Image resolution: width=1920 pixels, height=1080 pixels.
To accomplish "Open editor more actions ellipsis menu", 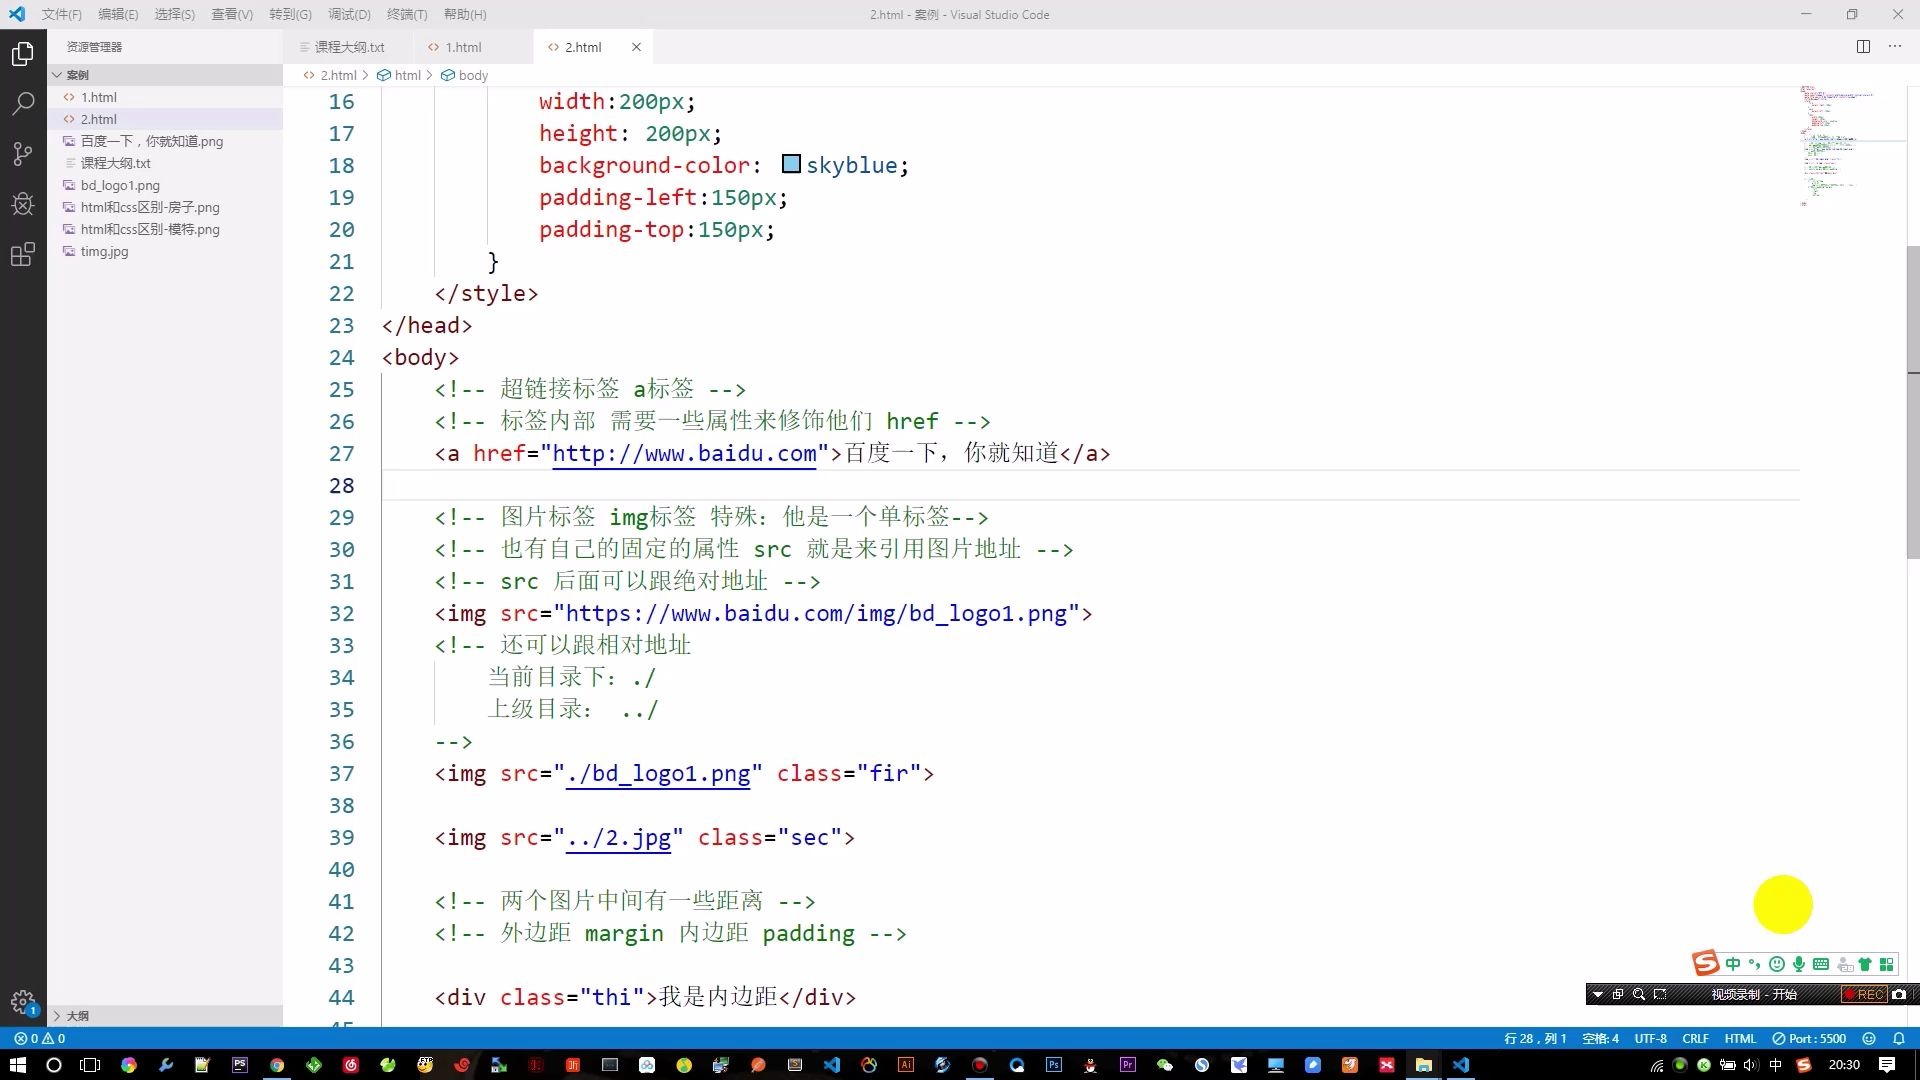I will 1894,47.
